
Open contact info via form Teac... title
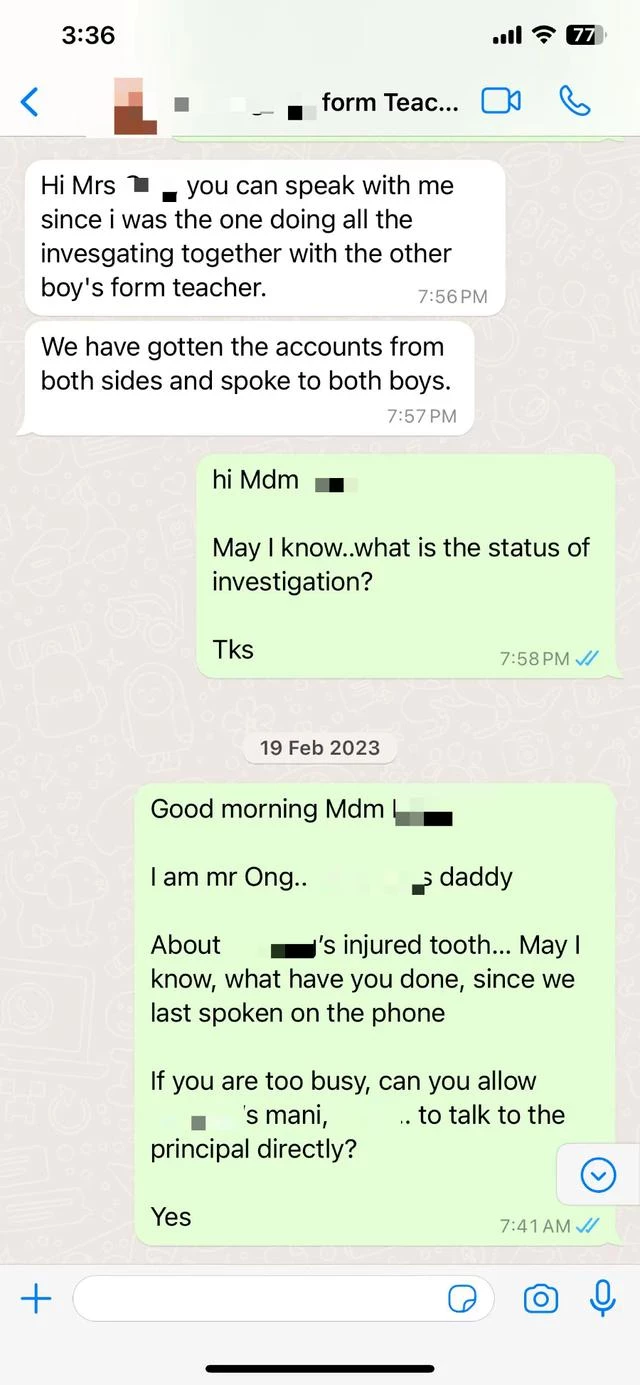coord(390,102)
